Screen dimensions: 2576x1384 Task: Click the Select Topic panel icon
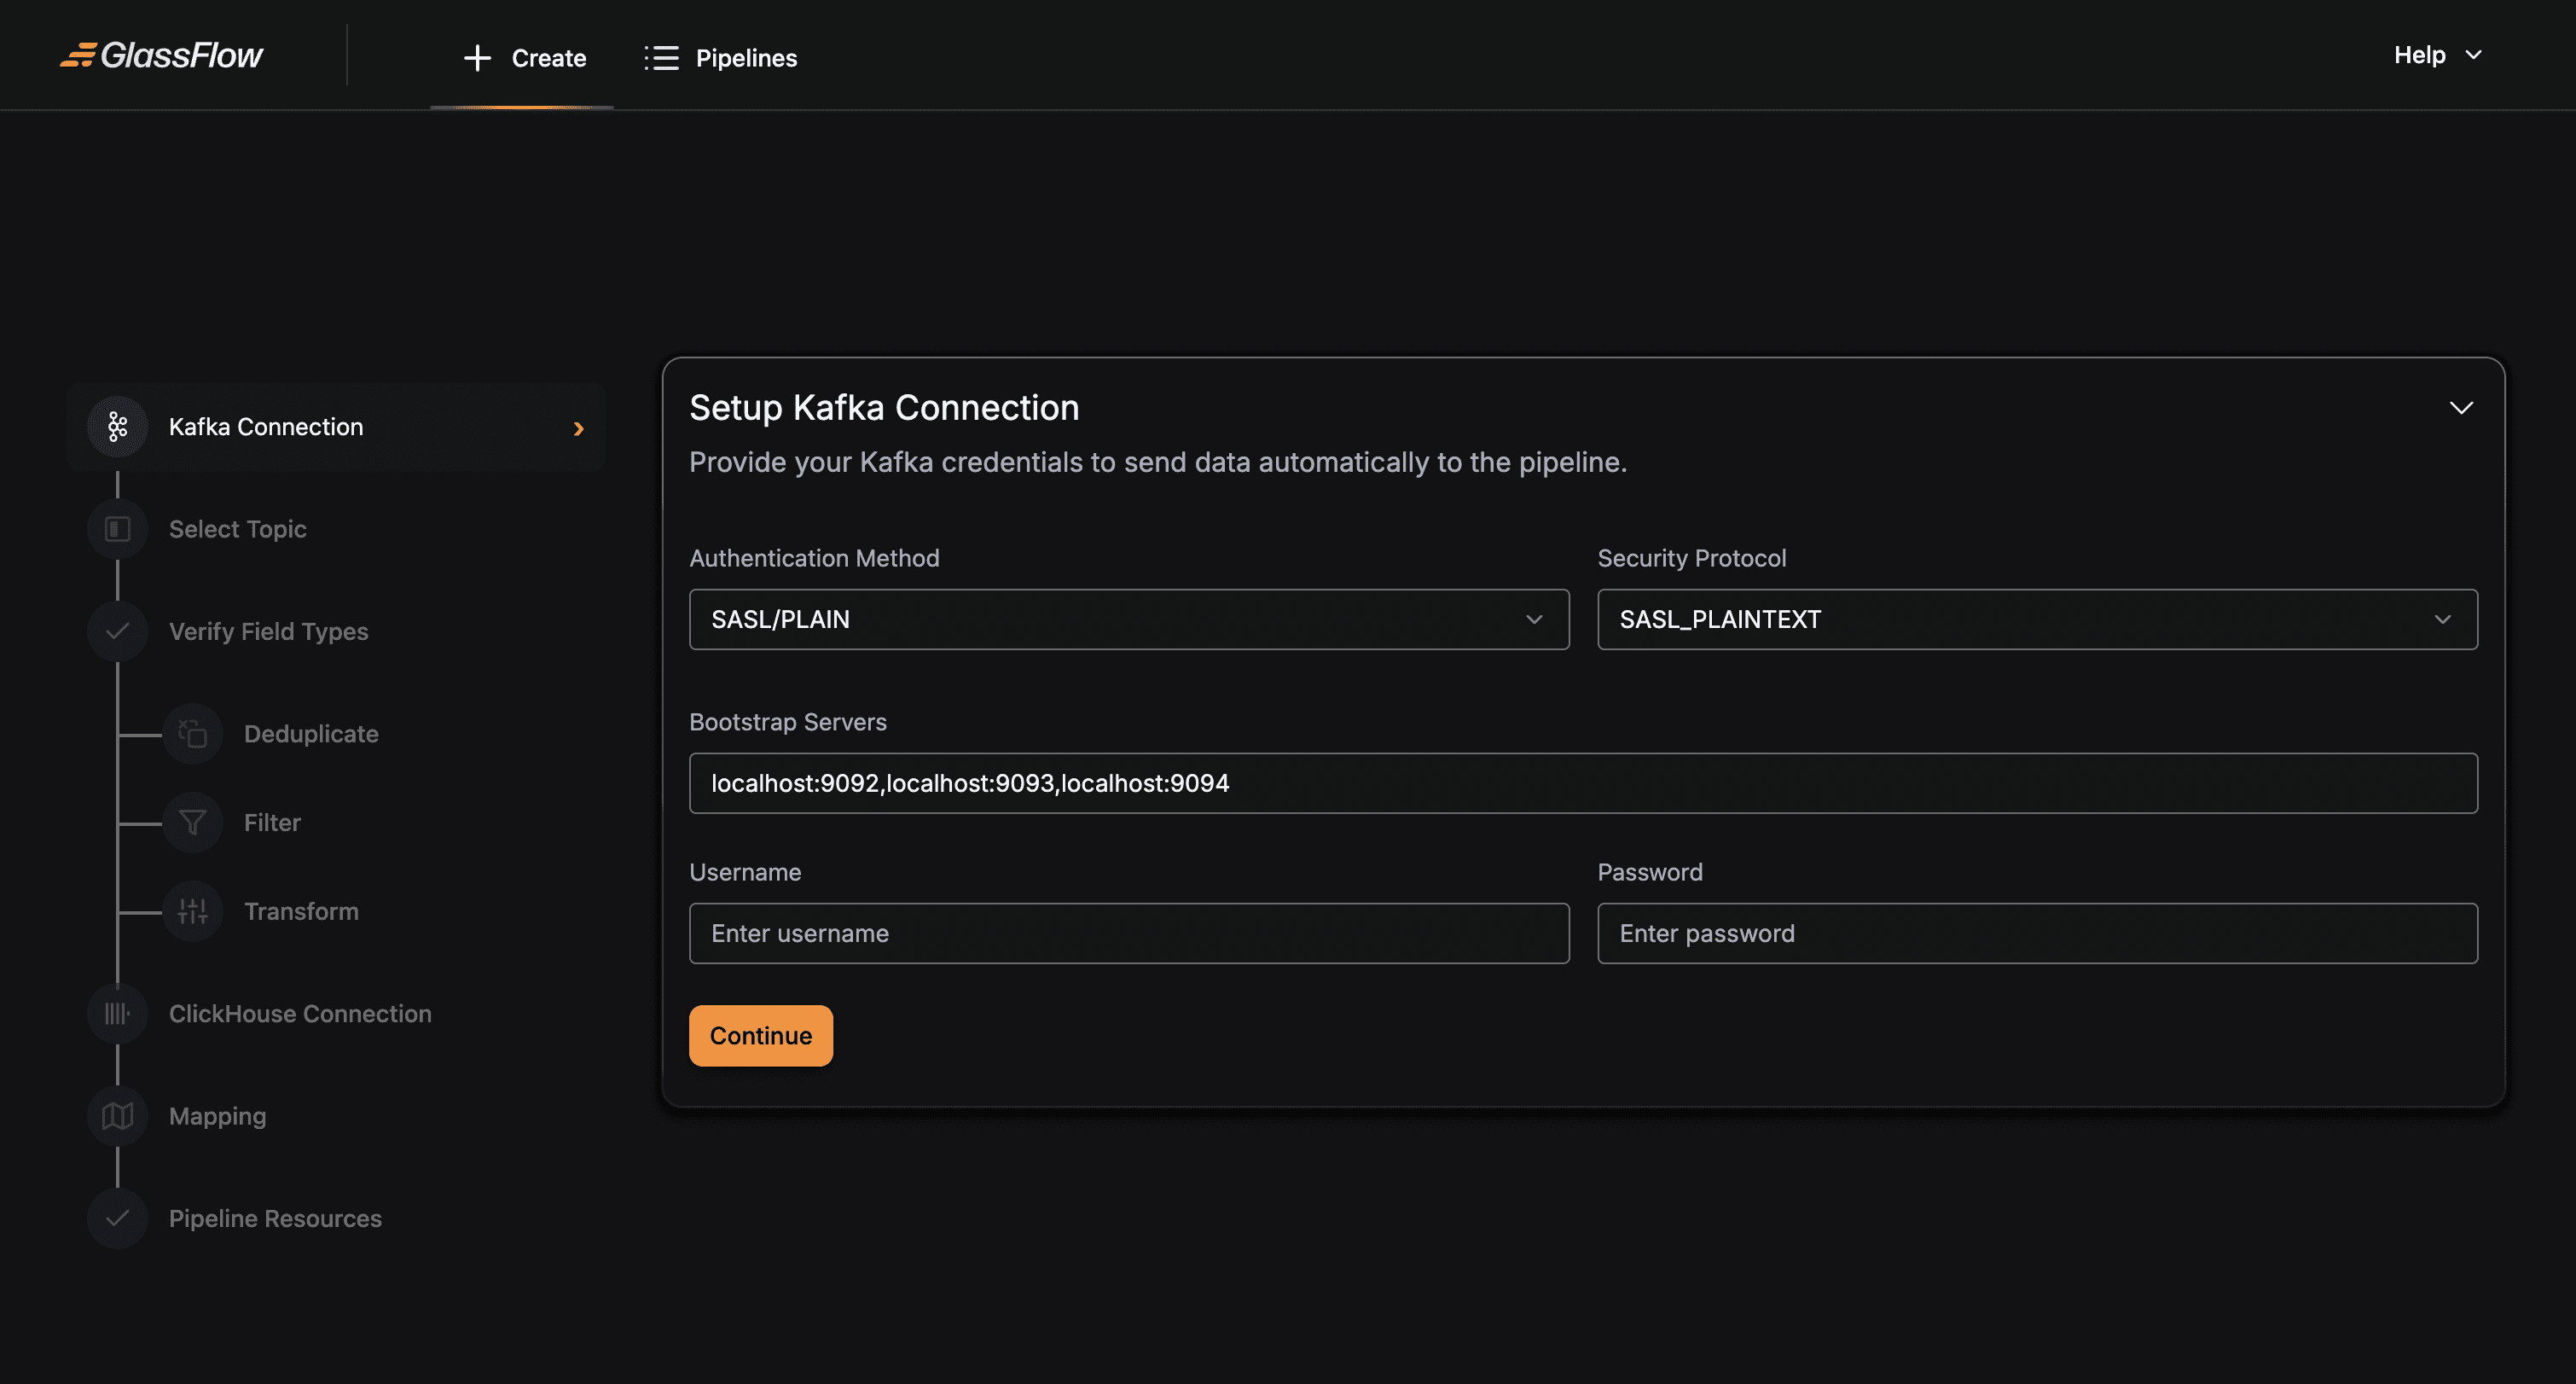(116, 529)
